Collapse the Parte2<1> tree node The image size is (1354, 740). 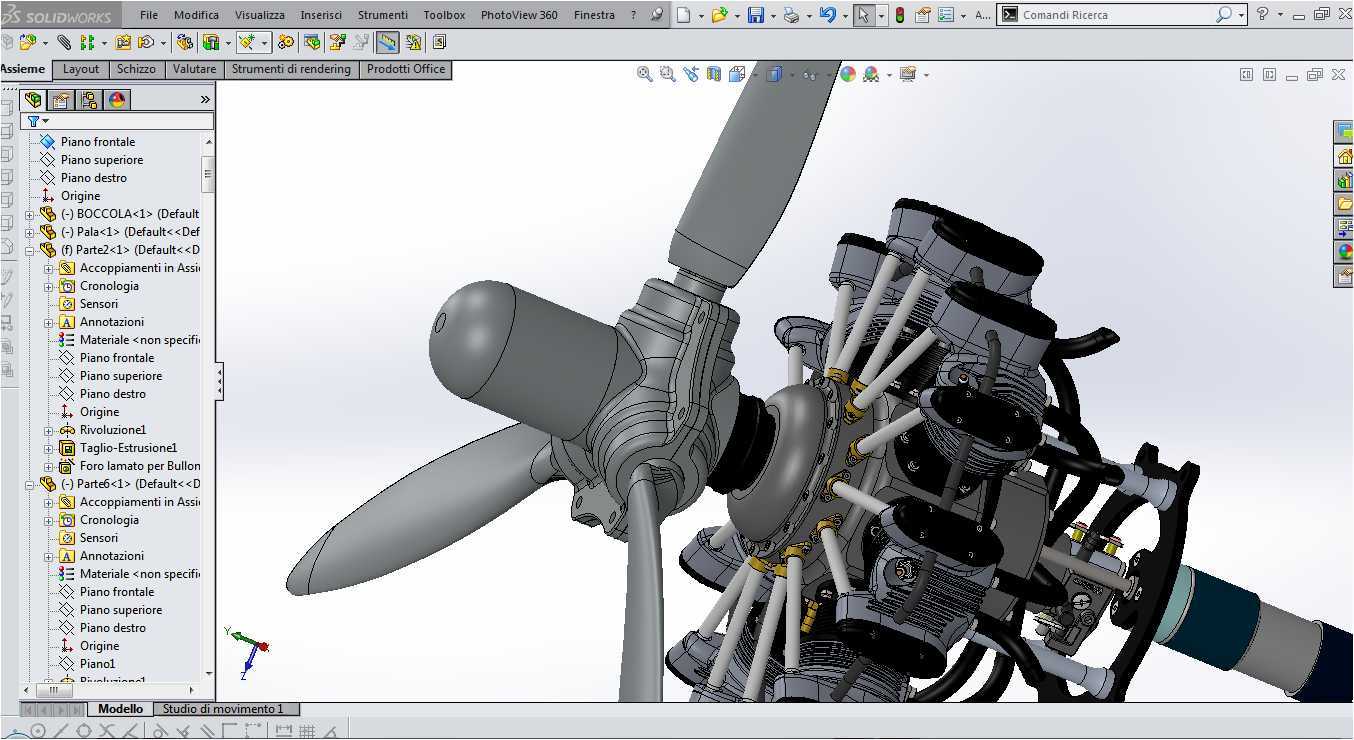point(29,250)
